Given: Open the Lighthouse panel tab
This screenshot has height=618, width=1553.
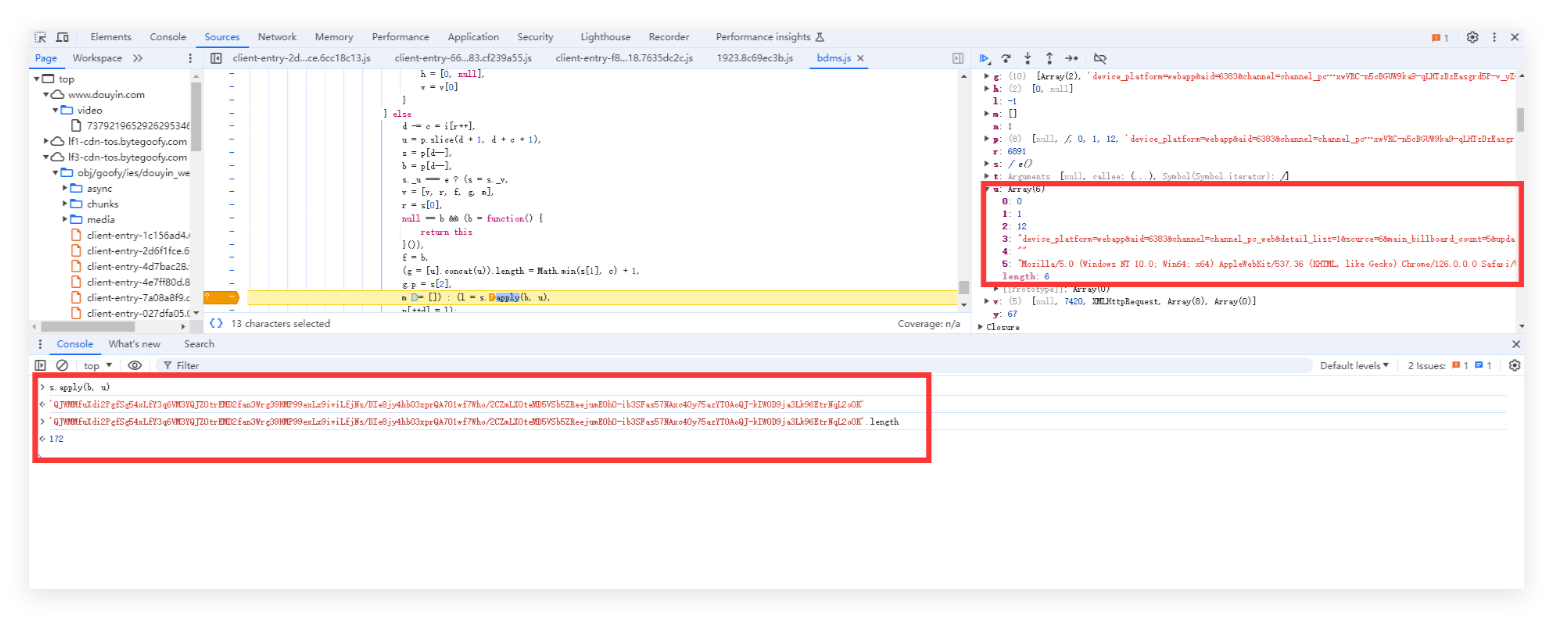Looking at the screenshot, I should (x=605, y=37).
